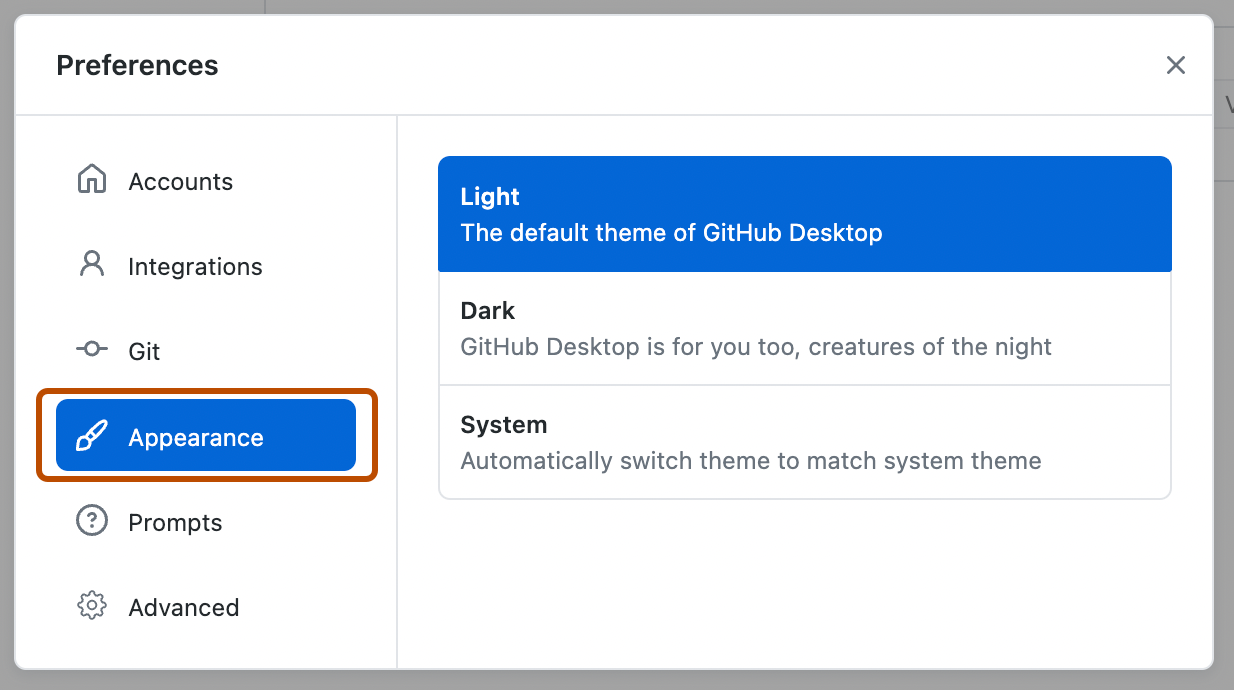Click the Dark theme description text
This screenshot has height=690, width=1234.
(x=756, y=347)
